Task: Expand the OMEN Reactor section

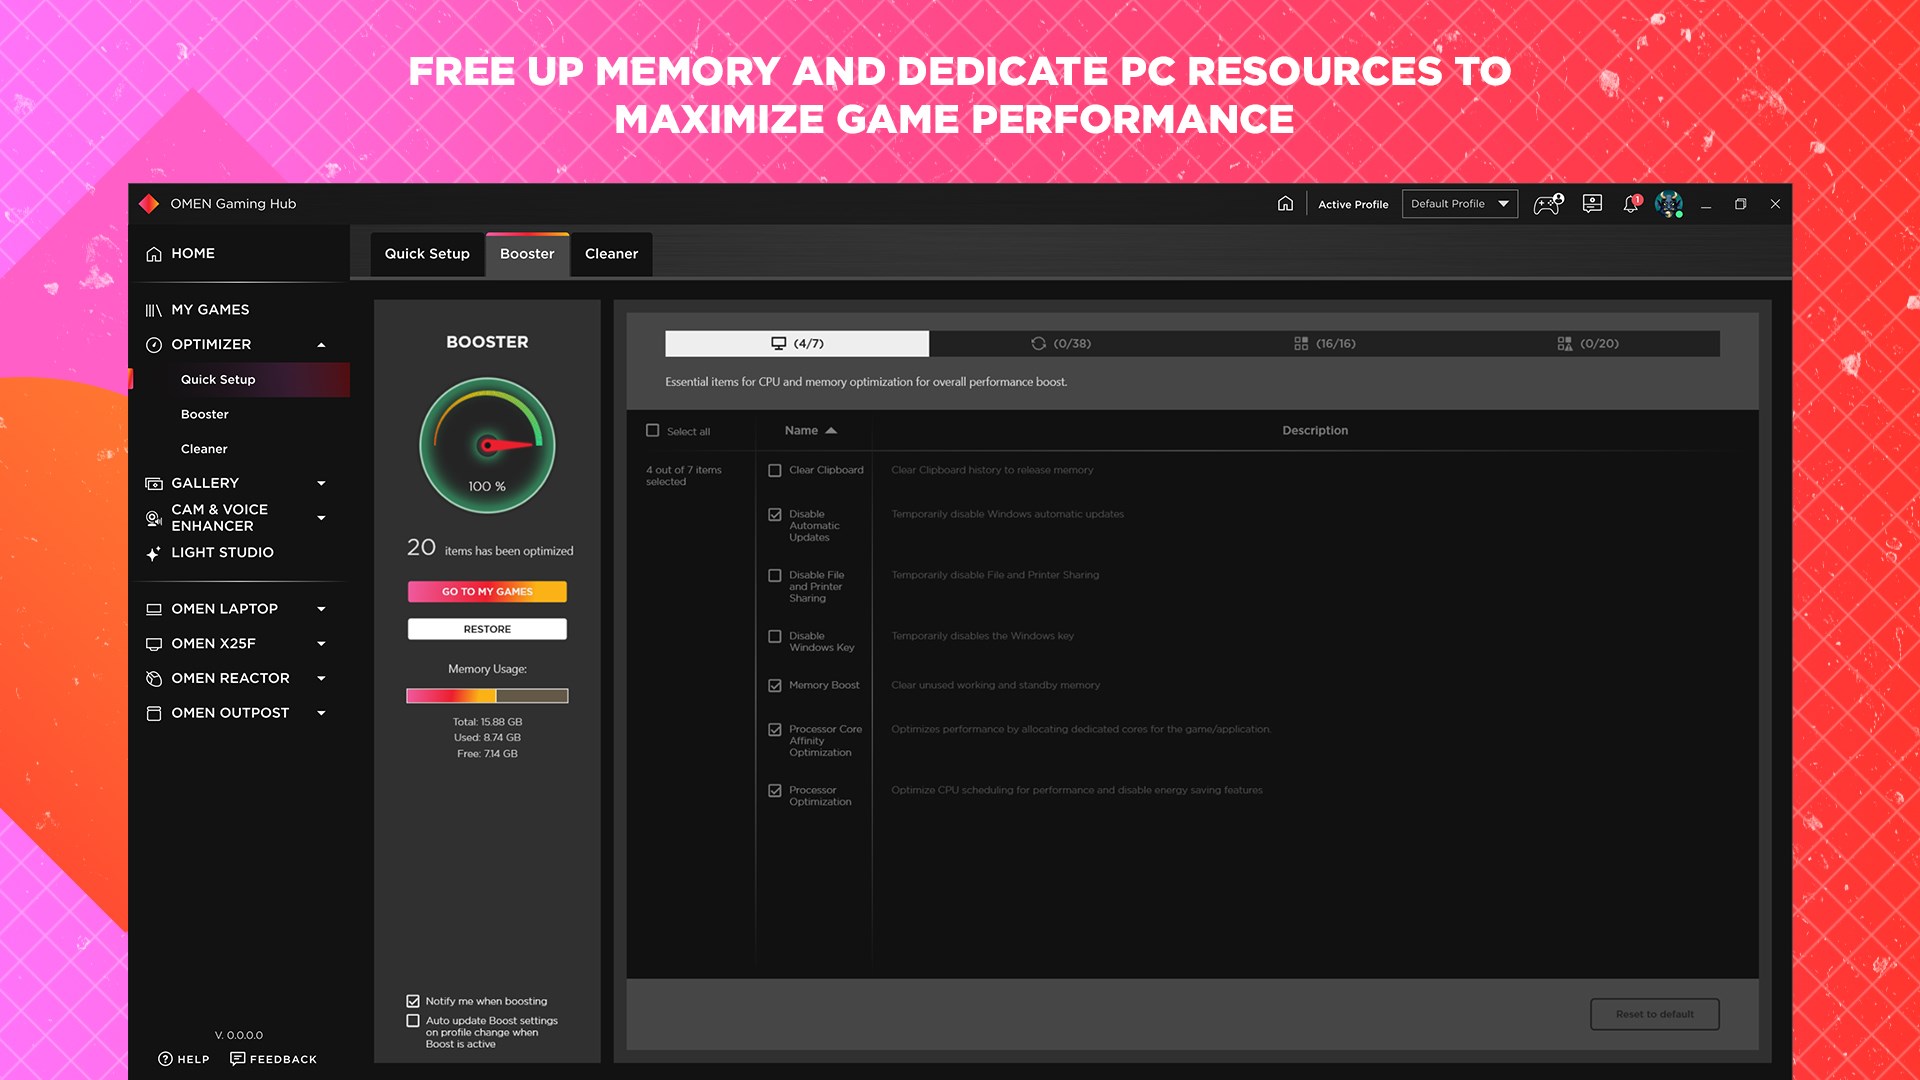Action: (321, 678)
